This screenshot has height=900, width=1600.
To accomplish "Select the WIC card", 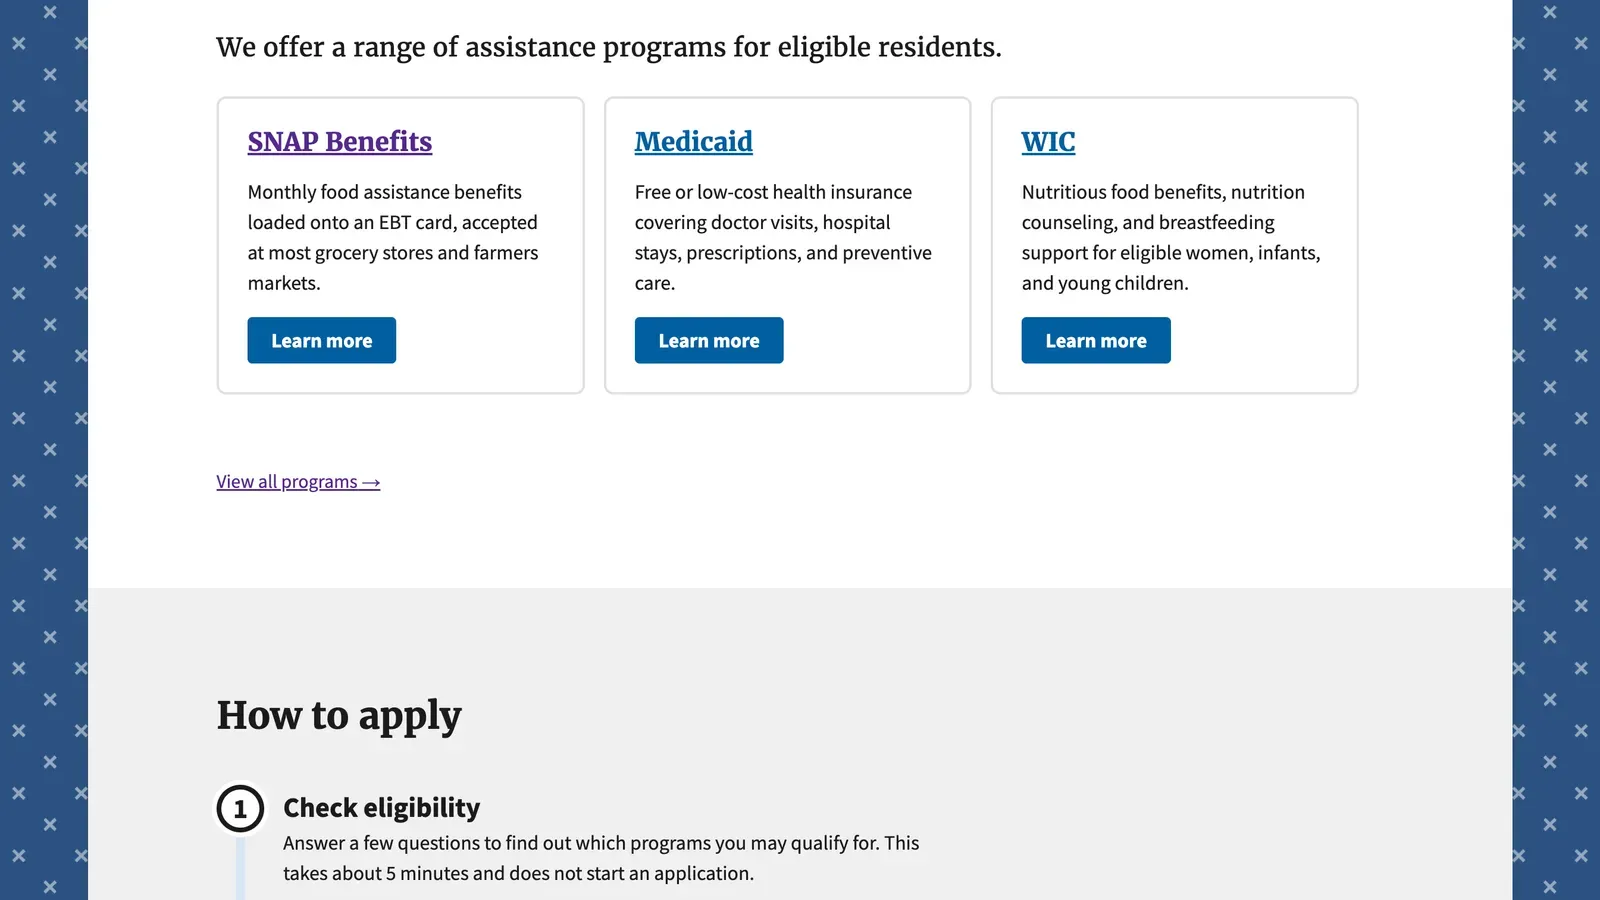I will (x=1174, y=245).
